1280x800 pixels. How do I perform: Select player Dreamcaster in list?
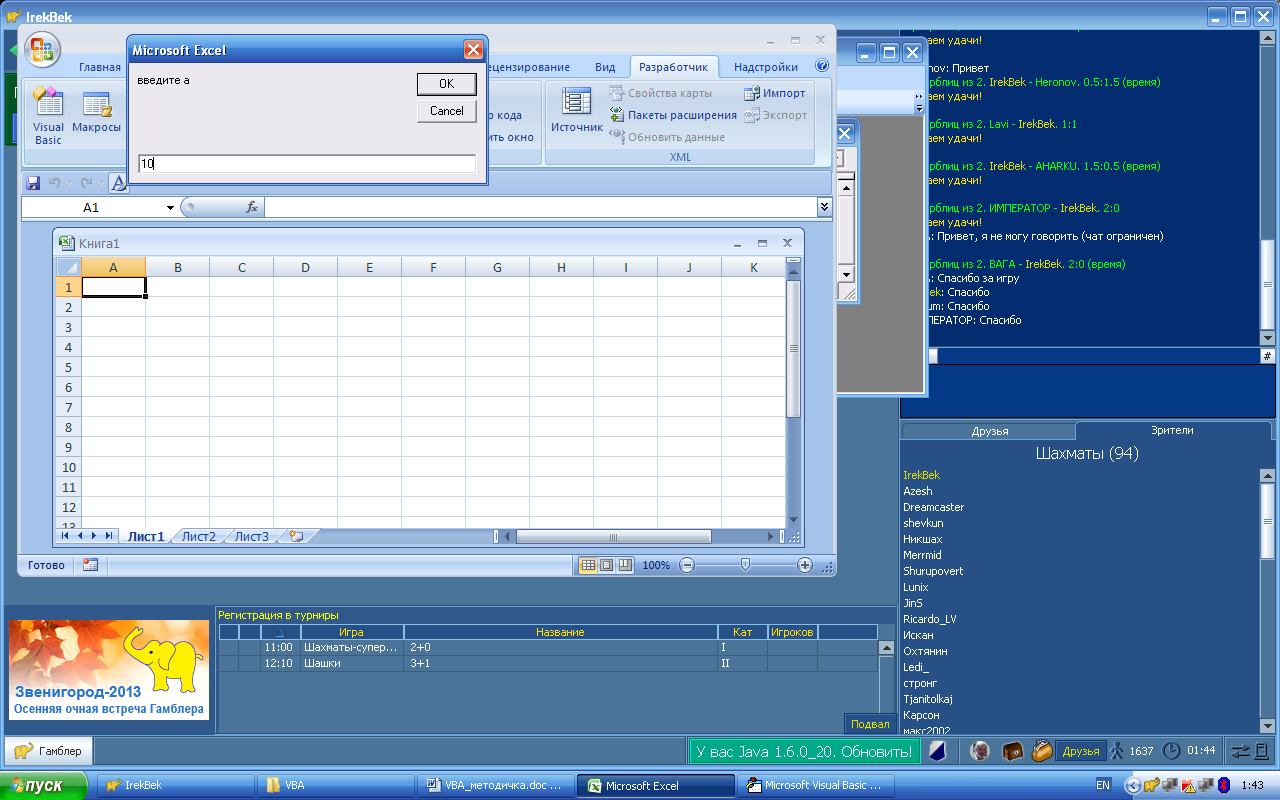click(933, 507)
